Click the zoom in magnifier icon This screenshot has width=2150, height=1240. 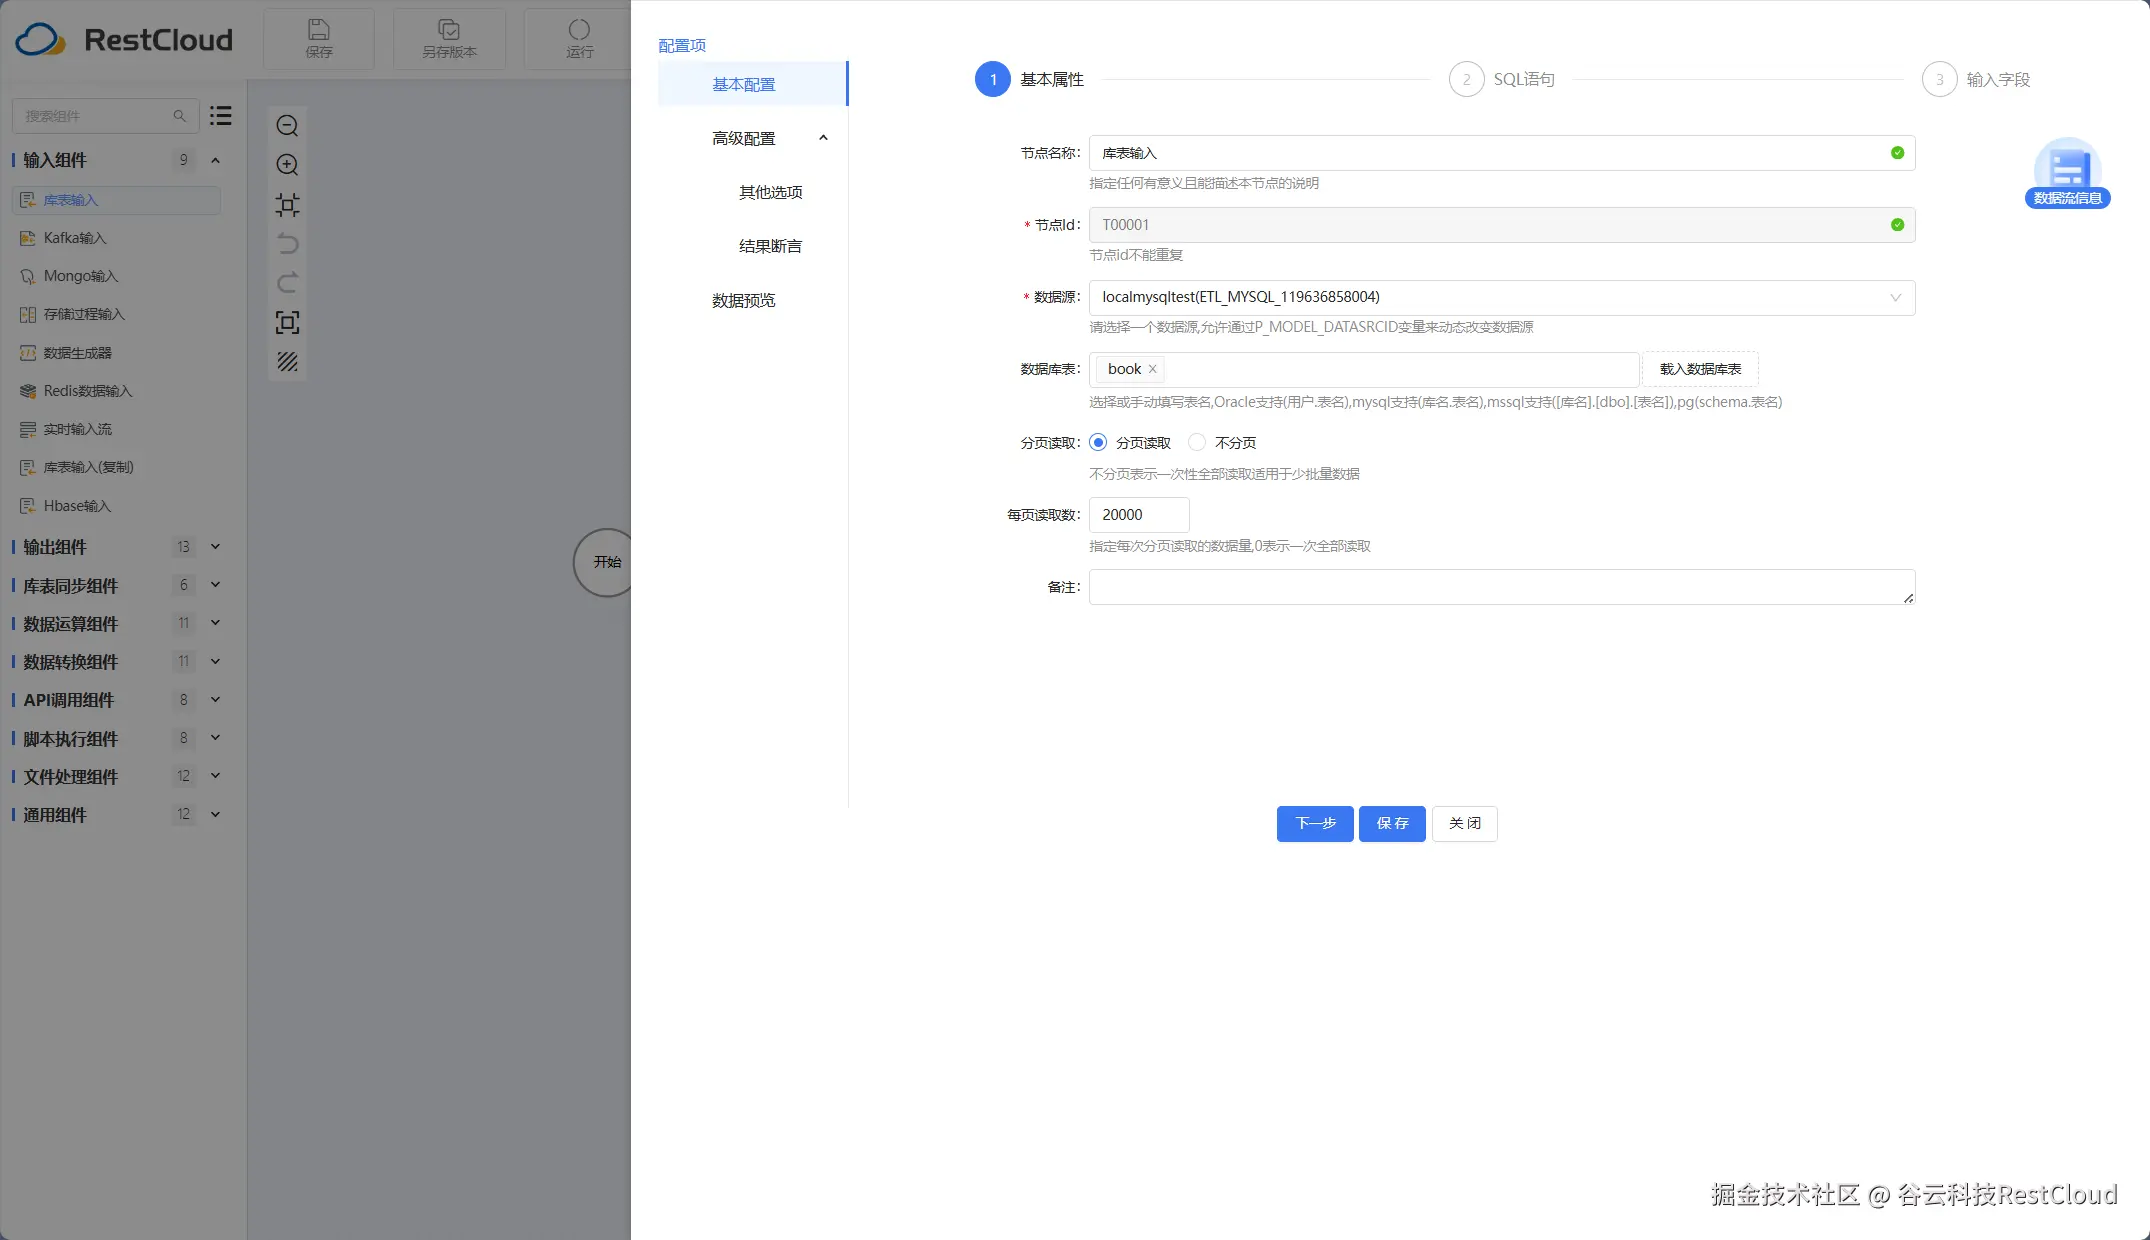[x=287, y=165]
